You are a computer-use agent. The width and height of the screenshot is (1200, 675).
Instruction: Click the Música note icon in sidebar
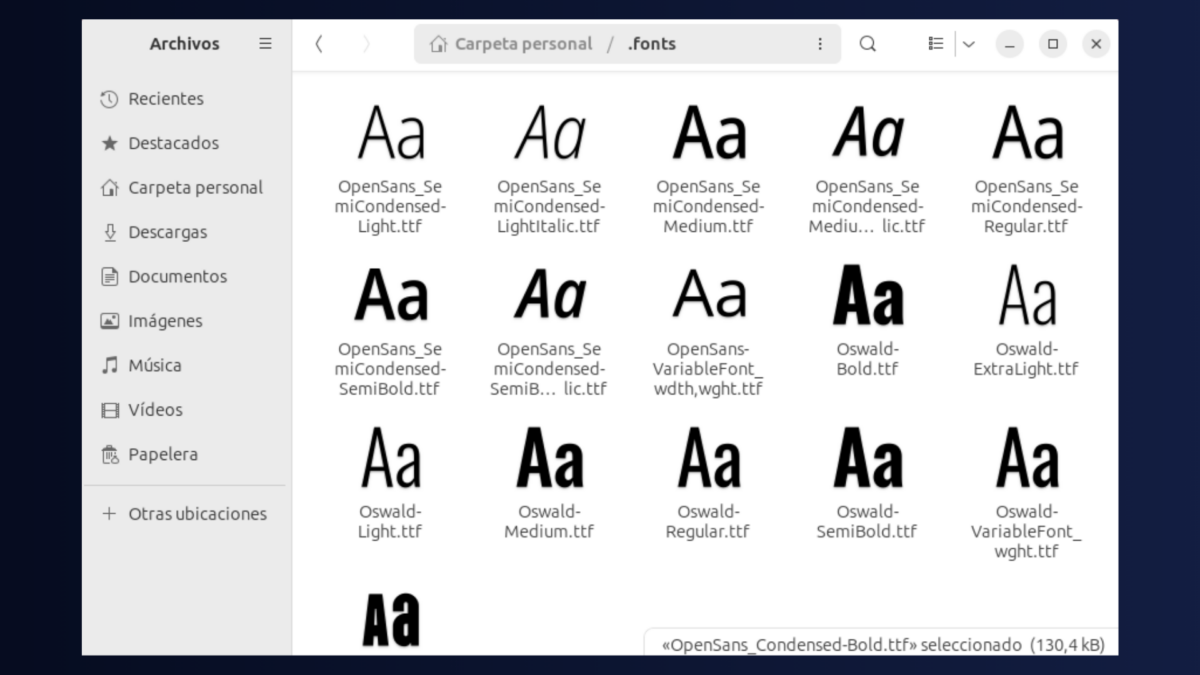108,365
